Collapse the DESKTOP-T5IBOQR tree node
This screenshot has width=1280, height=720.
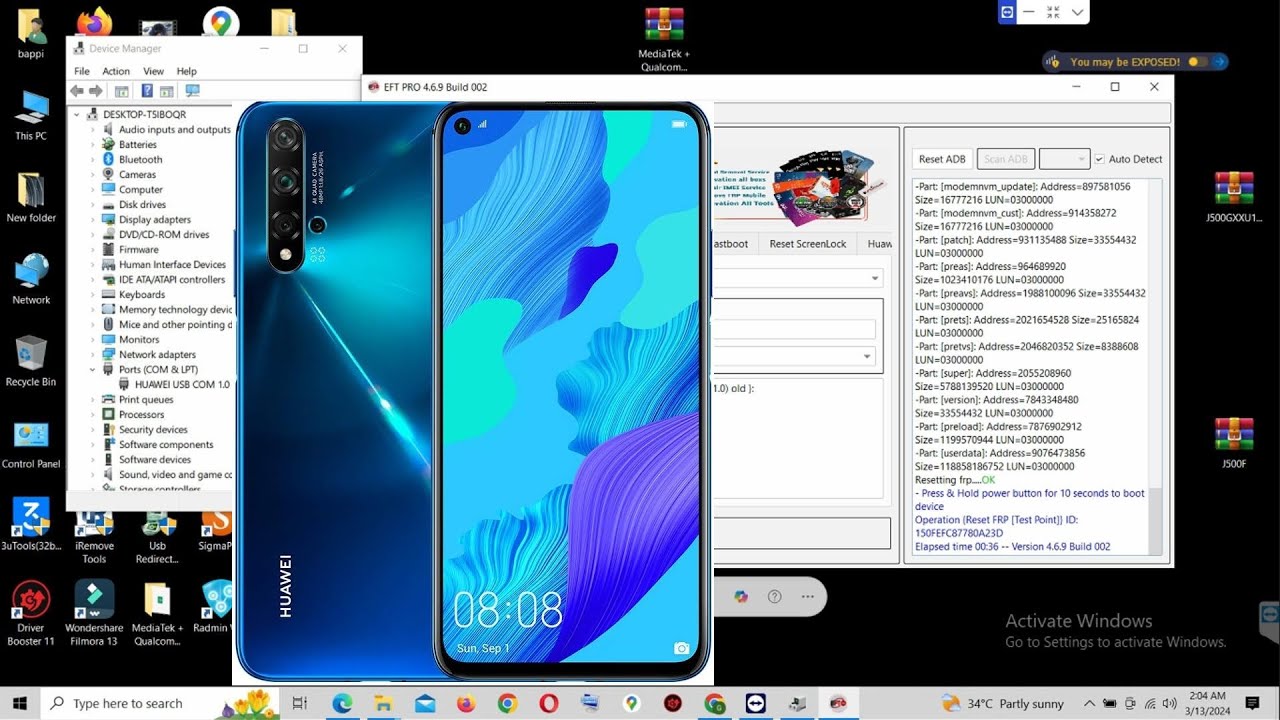point(77,114)
